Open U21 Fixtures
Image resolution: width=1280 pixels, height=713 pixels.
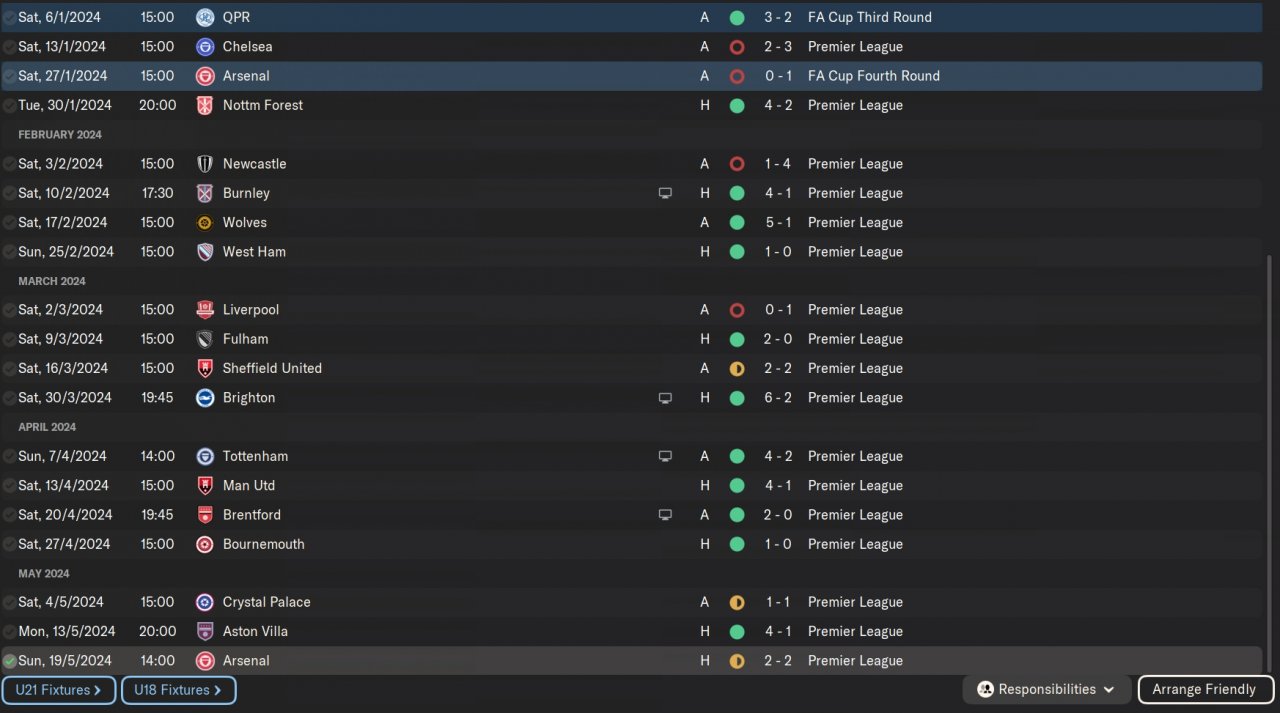tap(58, 690)
